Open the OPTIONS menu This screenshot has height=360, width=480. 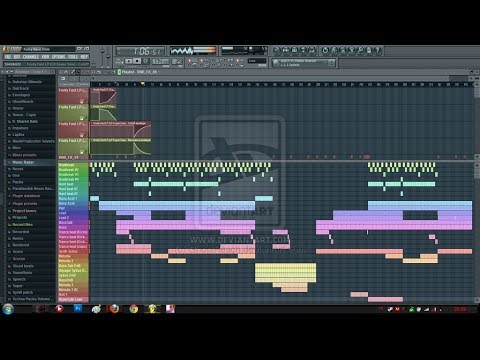[x=59, y=57]
